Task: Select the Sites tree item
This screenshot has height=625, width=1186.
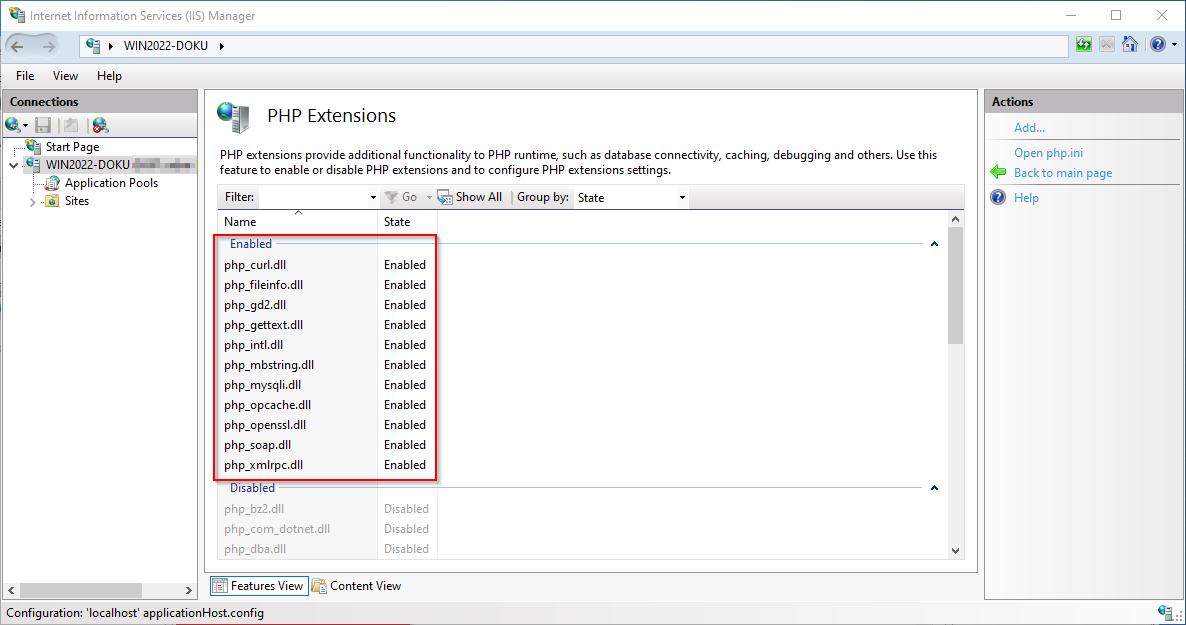Action: point(77,201)
